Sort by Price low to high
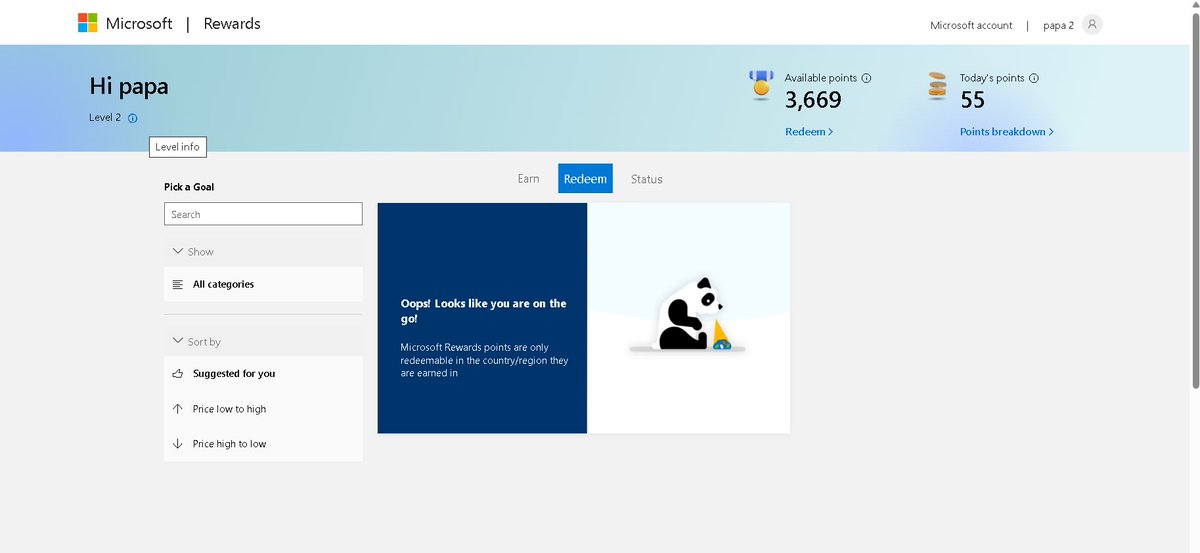 coord(263,409)
